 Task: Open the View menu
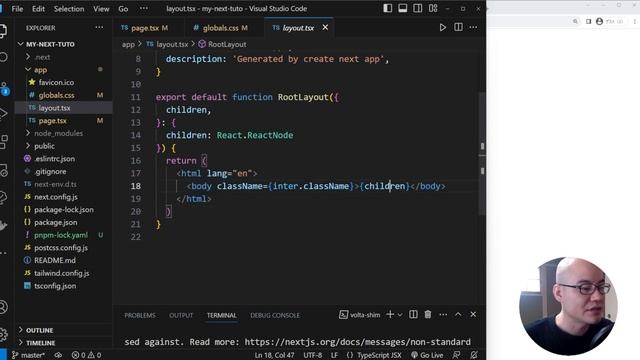[101, 9]
